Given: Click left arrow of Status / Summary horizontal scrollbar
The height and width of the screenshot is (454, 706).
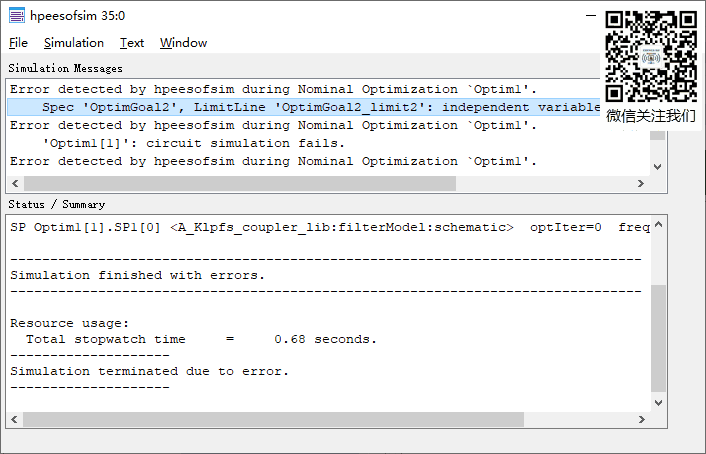Looking at the screenshot, I should point(15,419).
